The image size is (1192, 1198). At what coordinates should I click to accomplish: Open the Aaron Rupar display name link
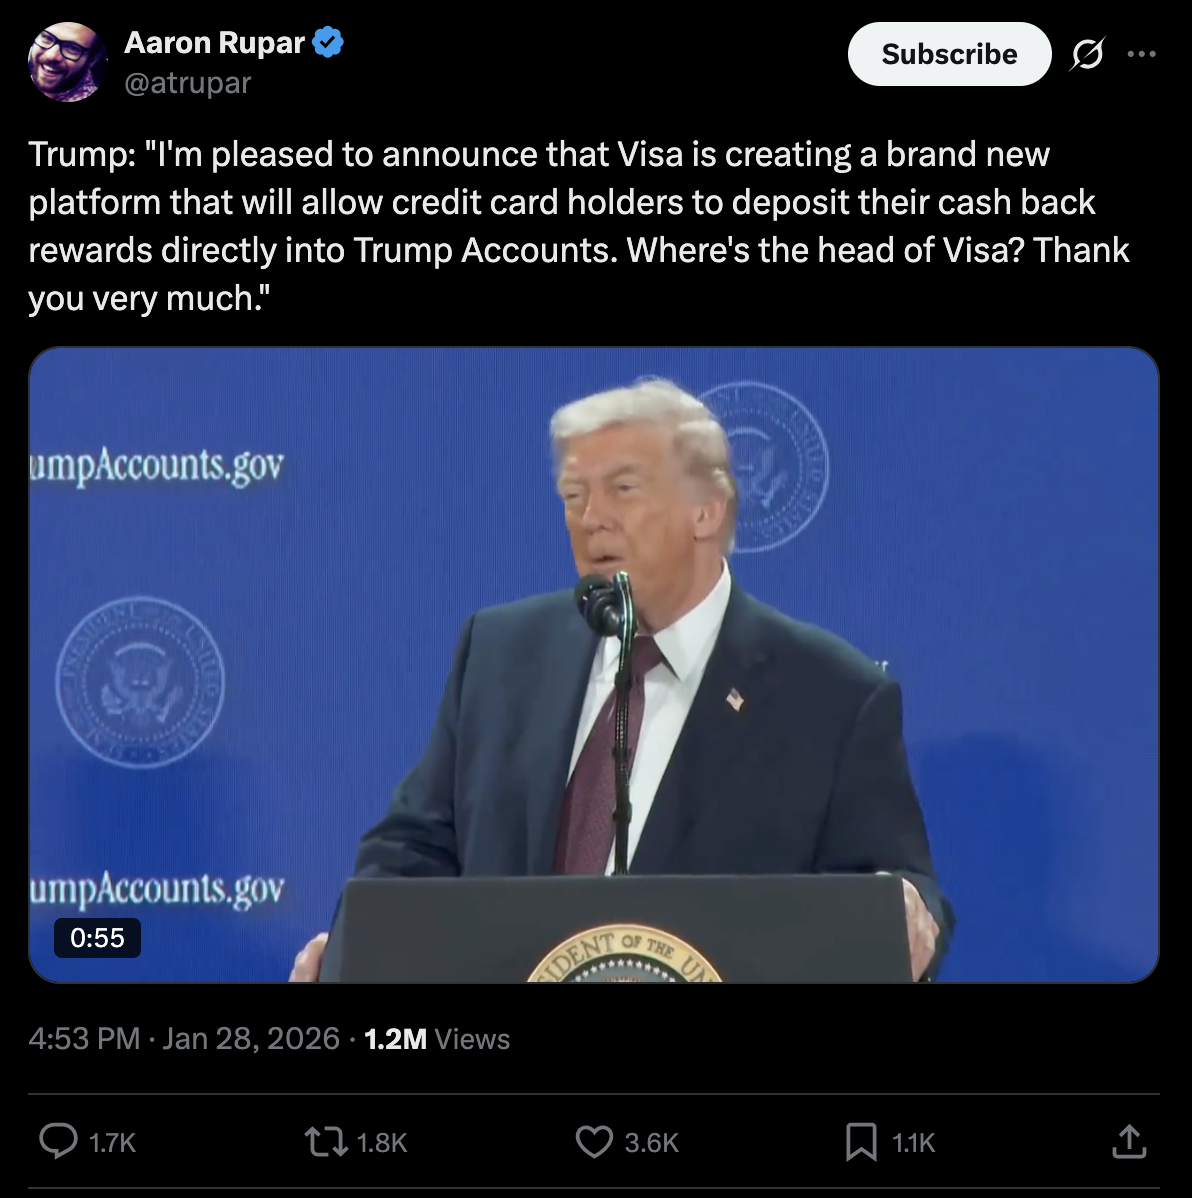click(x=215, y=43)
